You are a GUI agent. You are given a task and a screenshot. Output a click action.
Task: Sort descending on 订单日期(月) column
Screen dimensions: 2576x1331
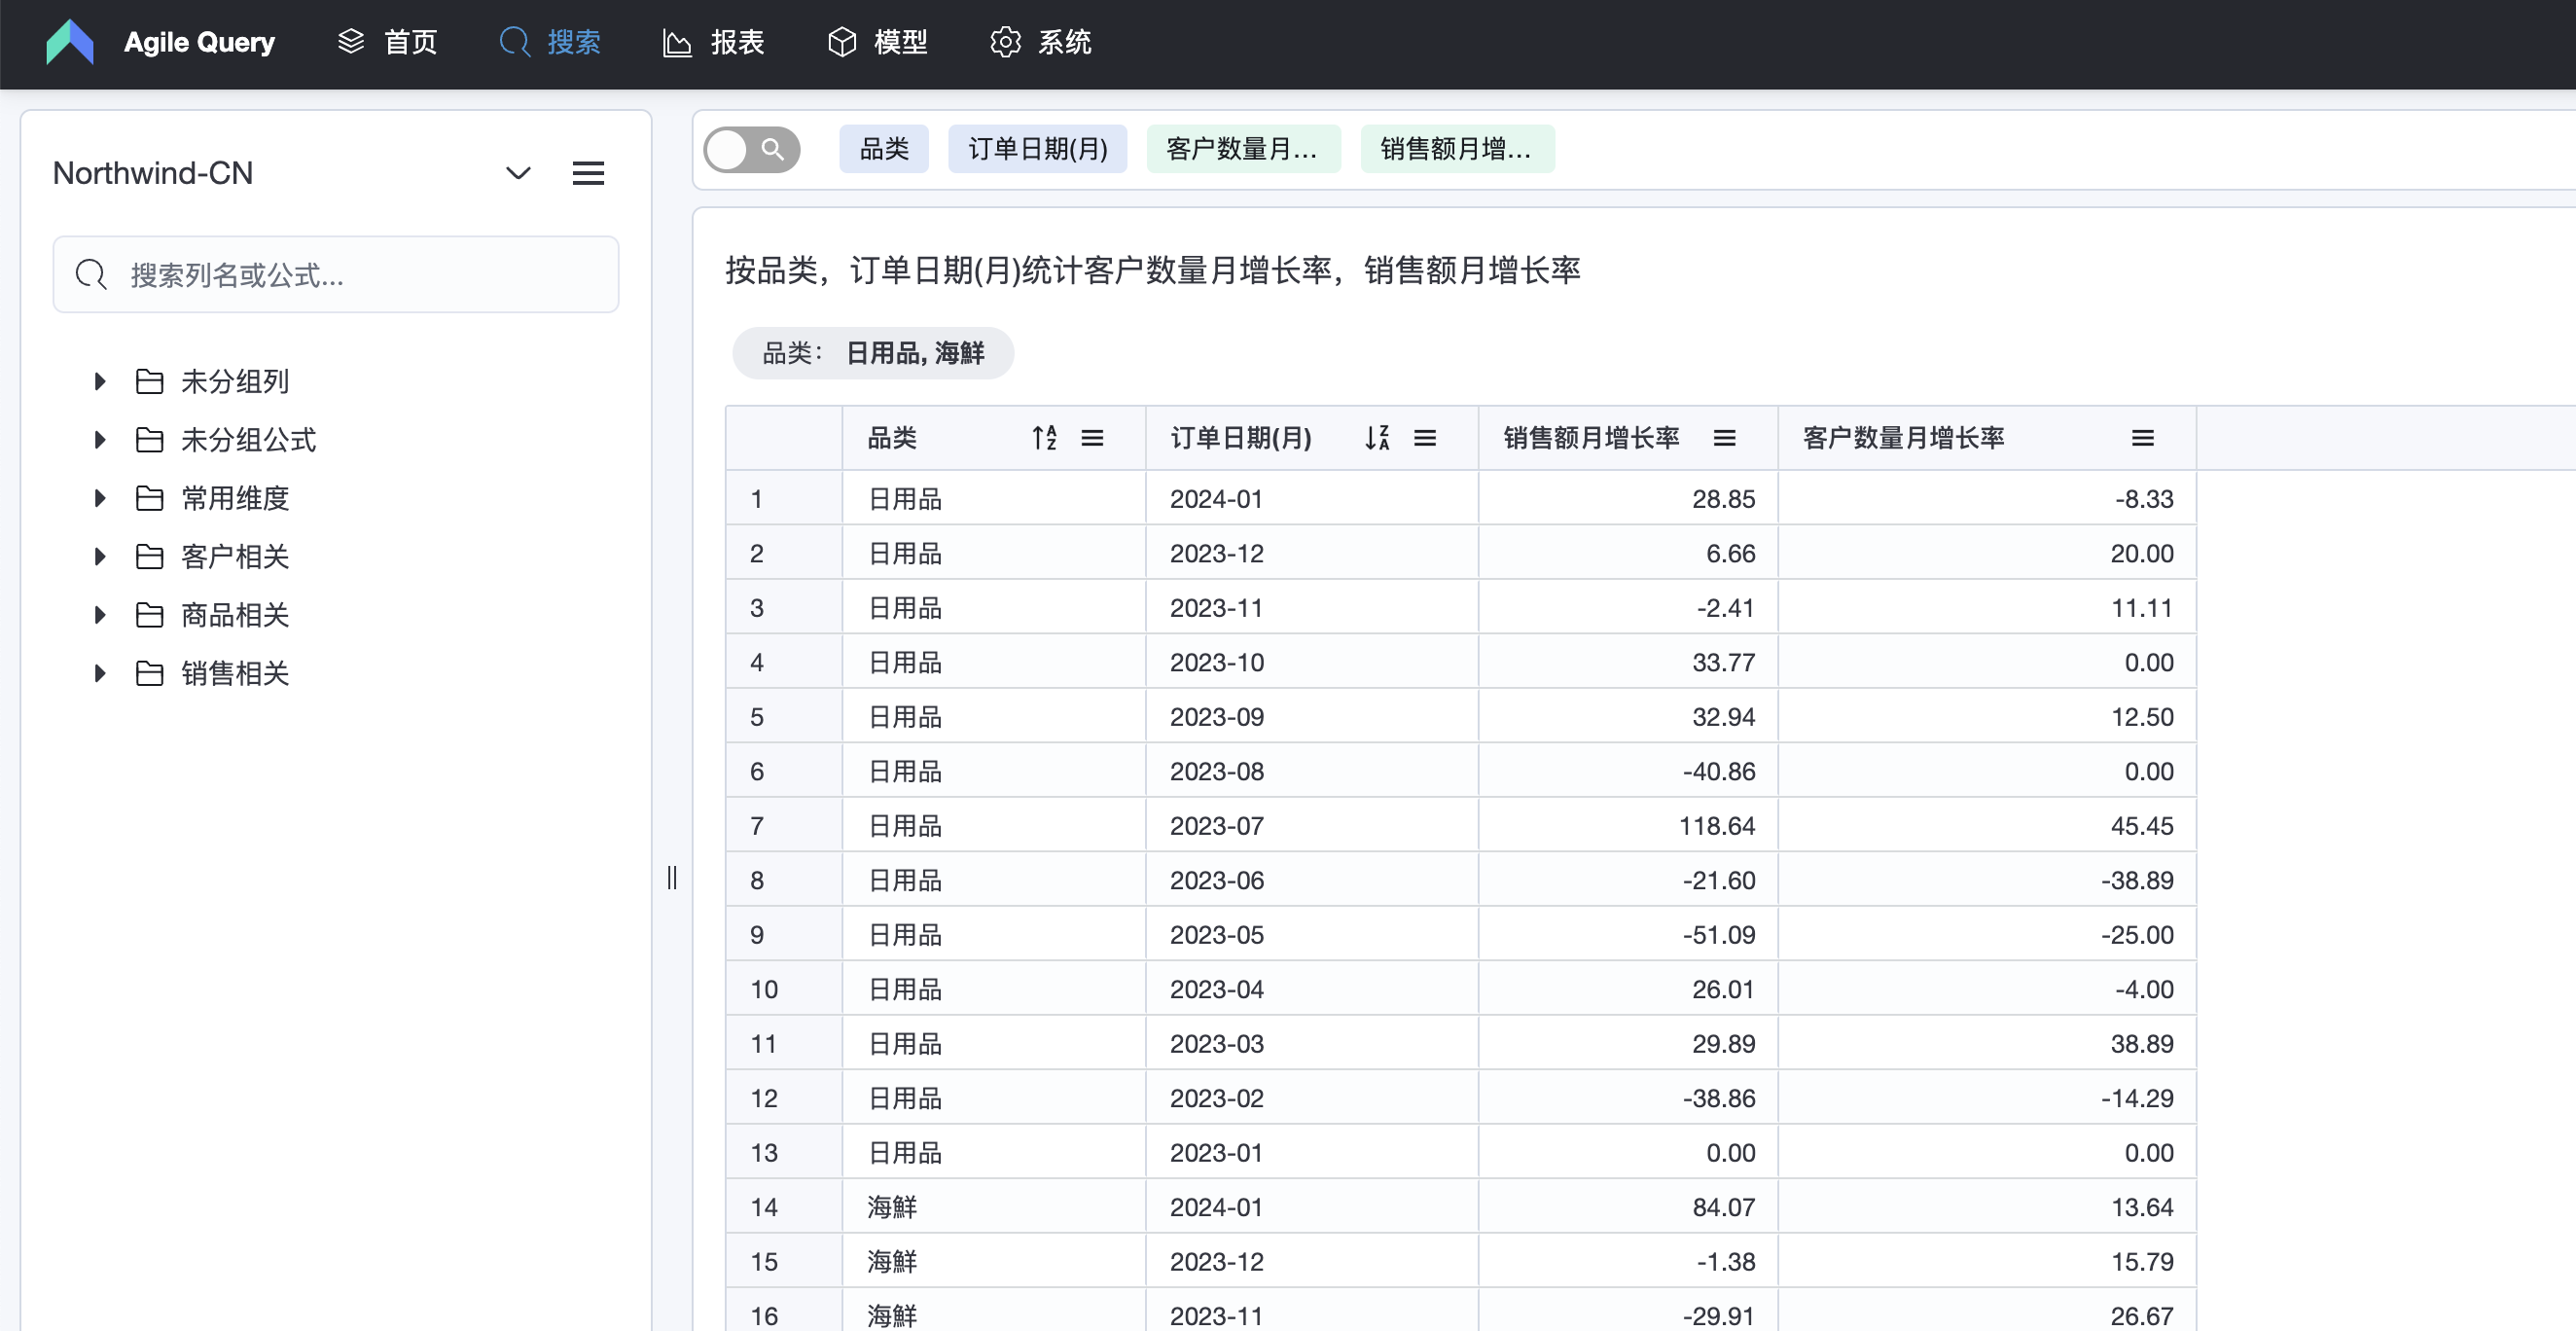(1377, 438)
